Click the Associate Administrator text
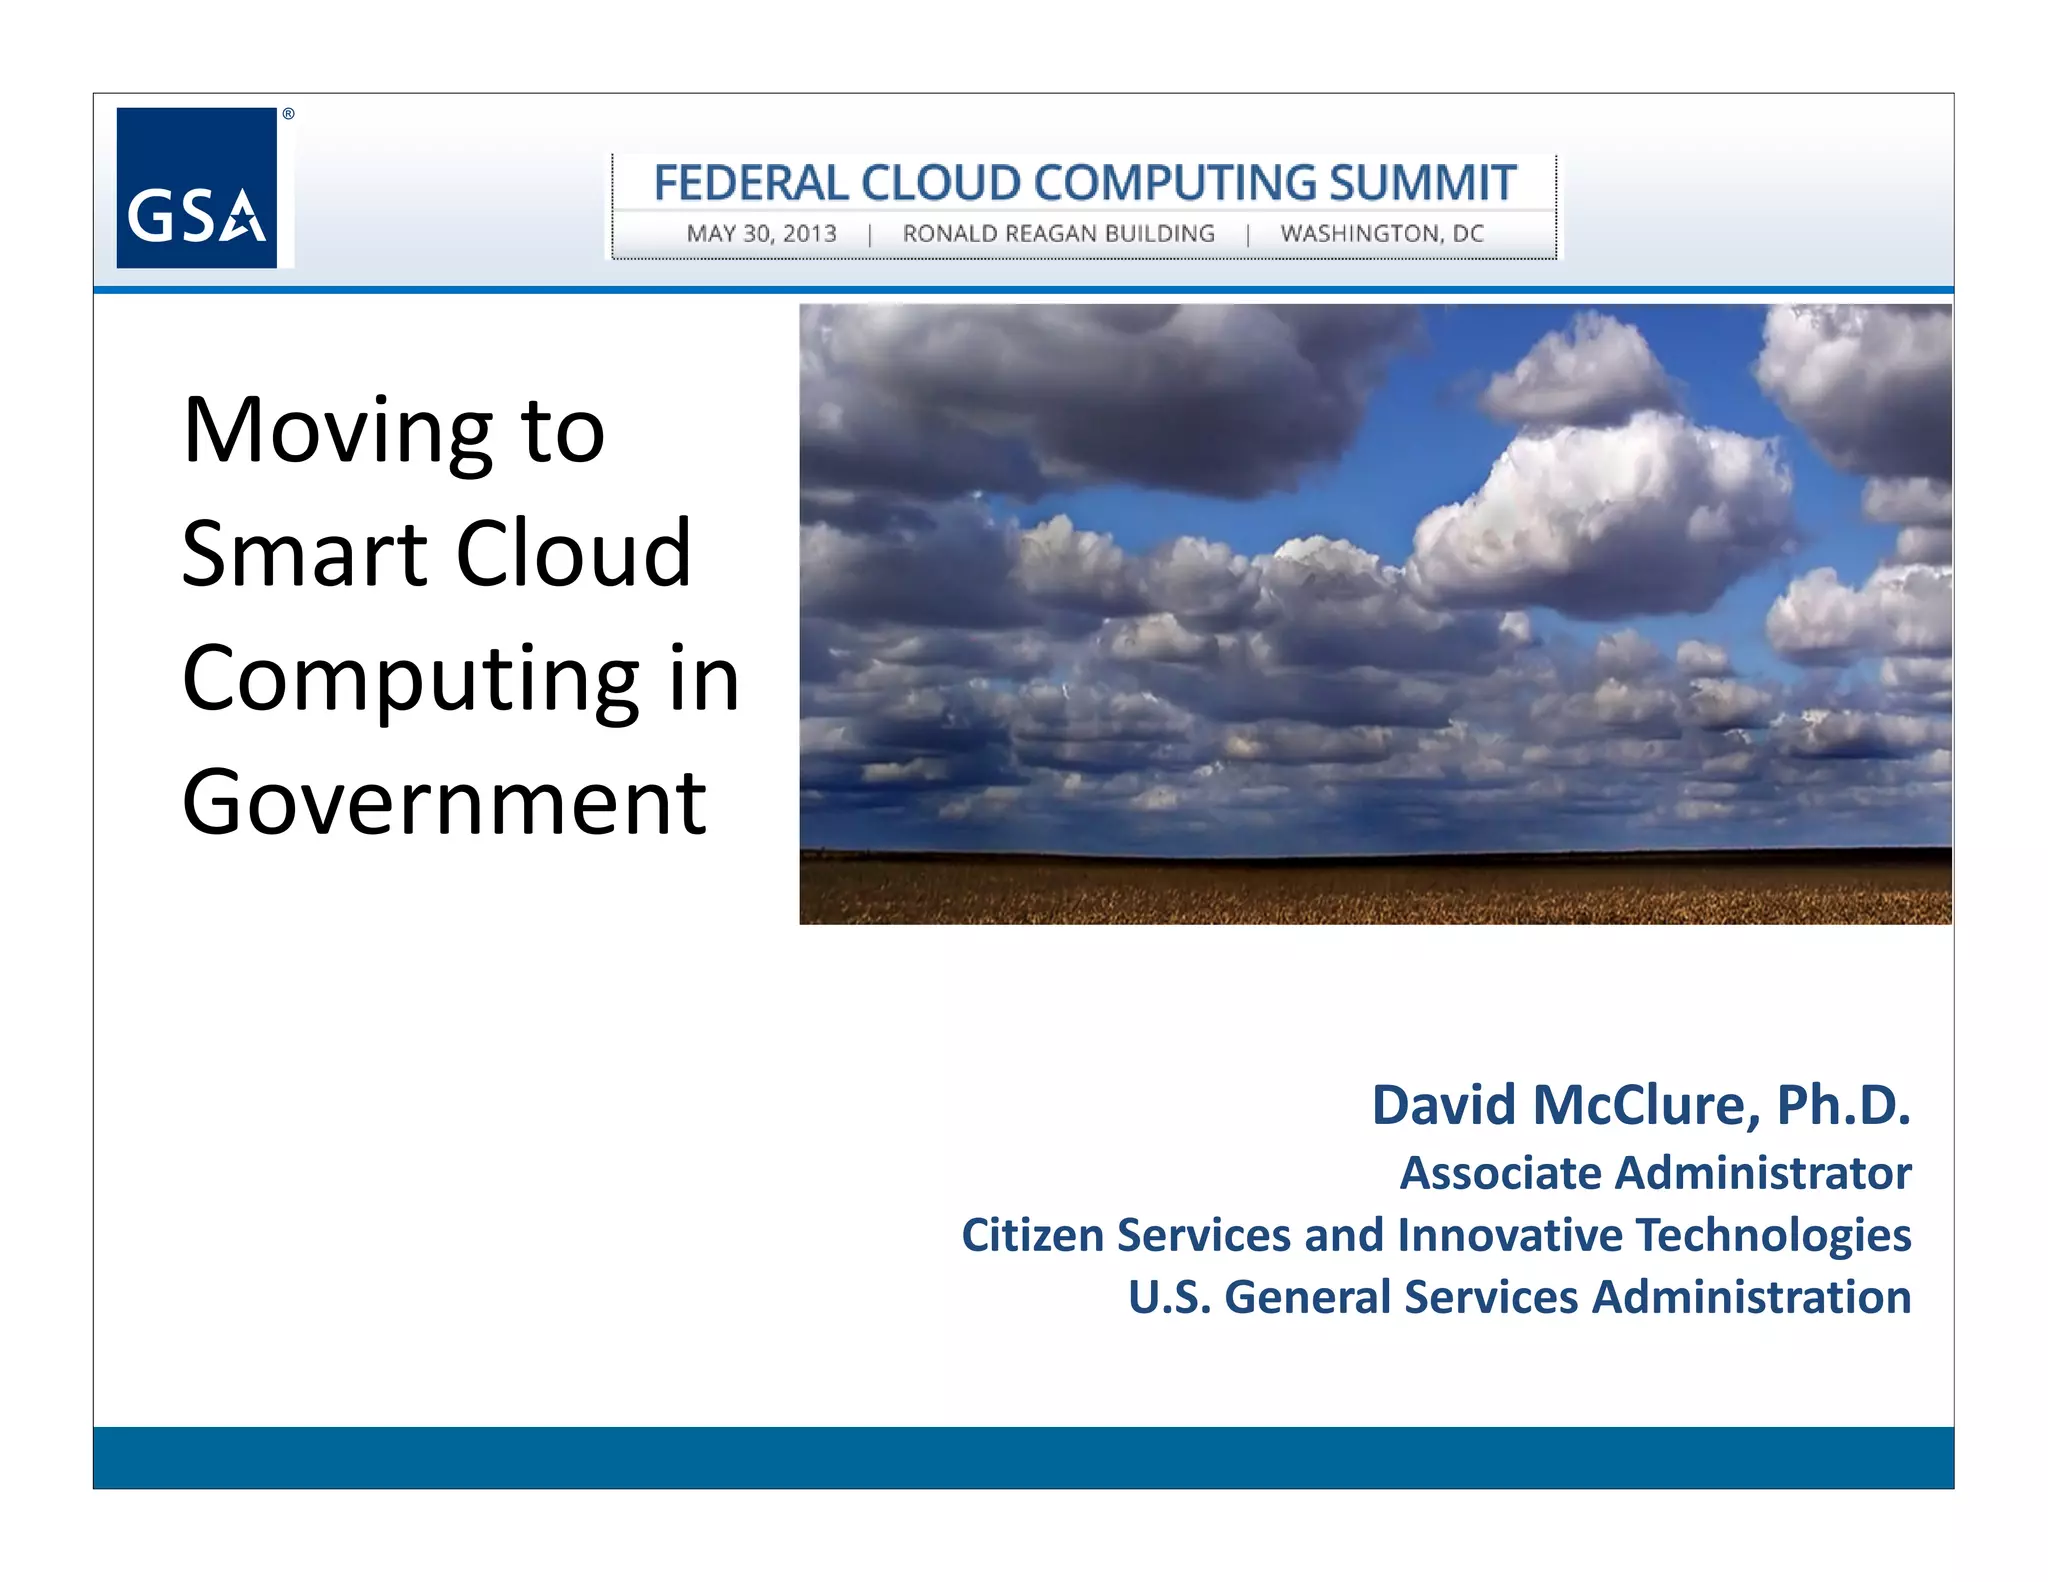 pos(1655,1173)
